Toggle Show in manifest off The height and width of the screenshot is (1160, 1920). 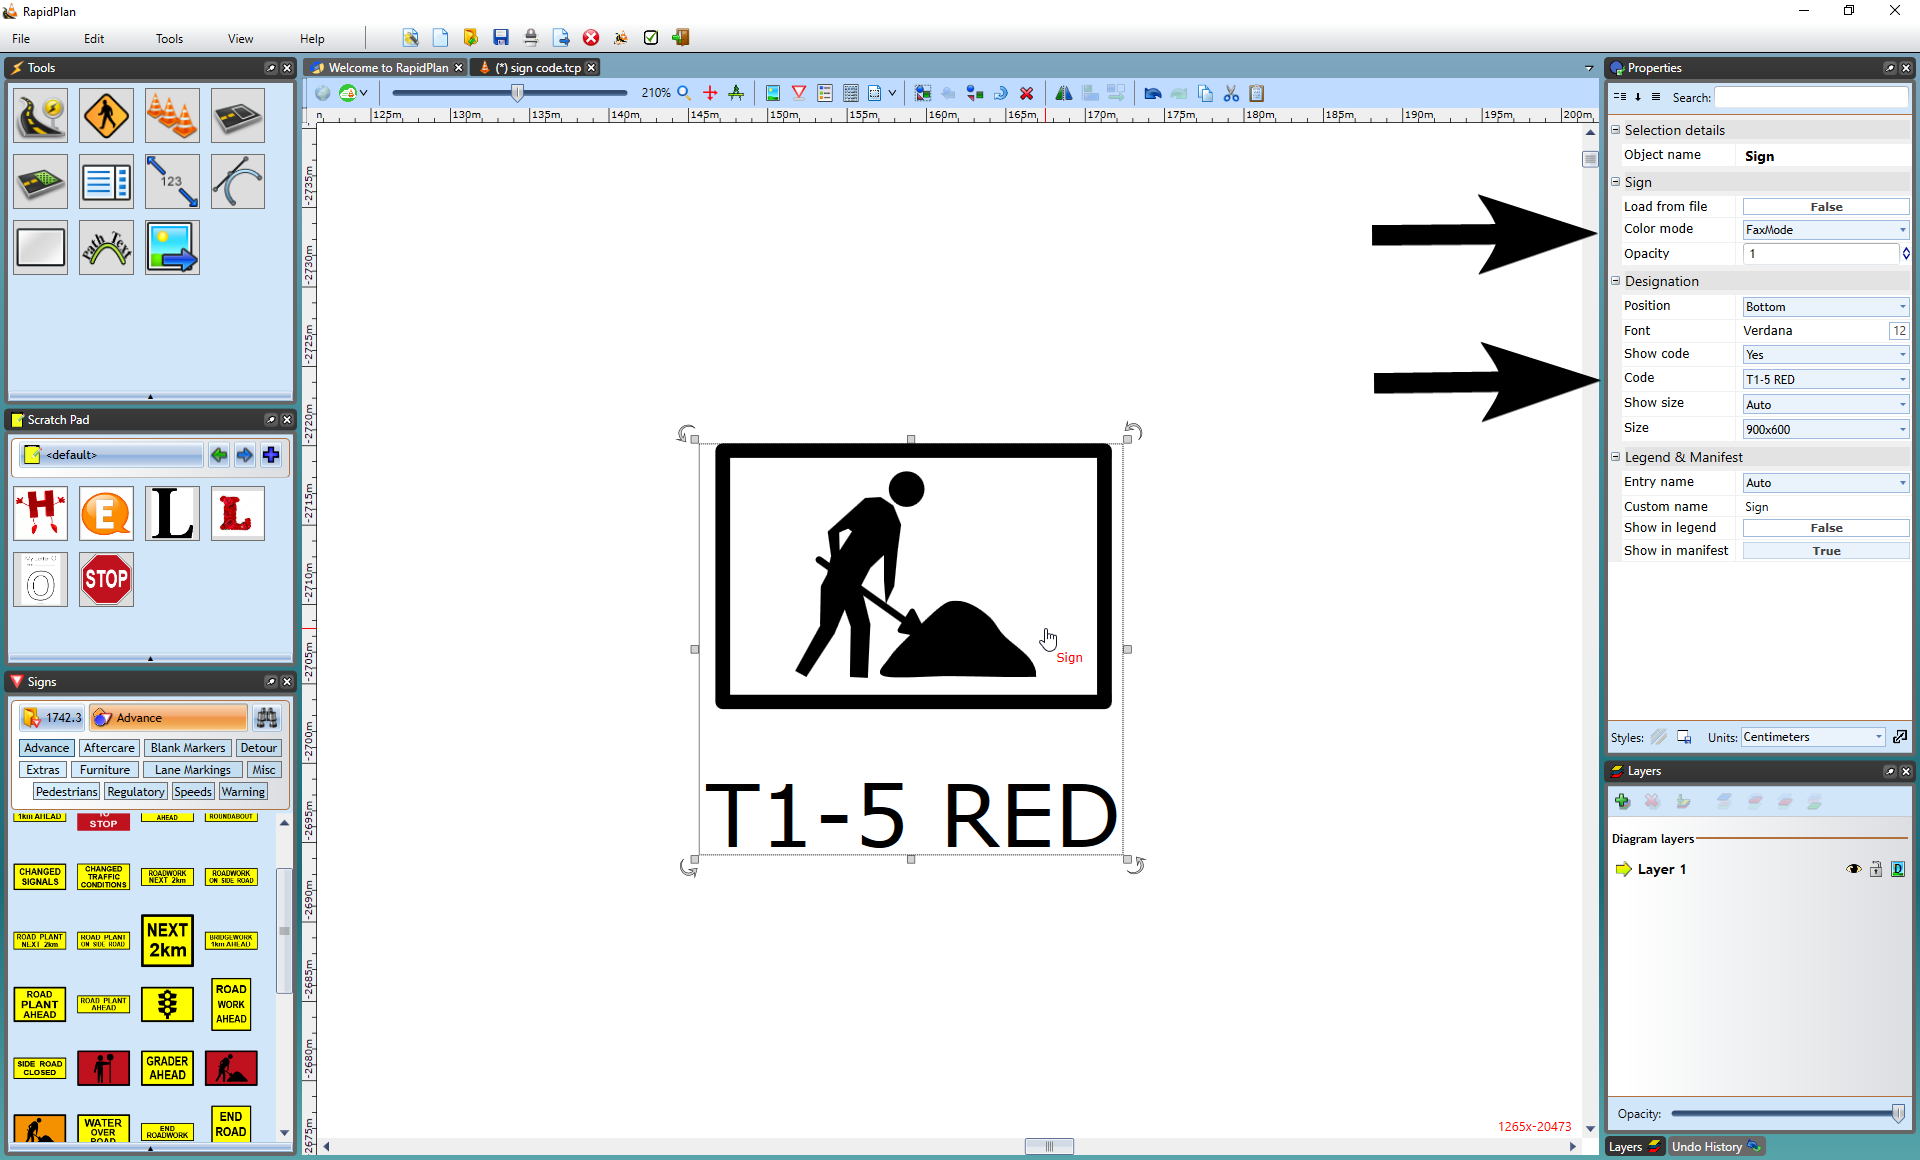(x=1825, y=550)
